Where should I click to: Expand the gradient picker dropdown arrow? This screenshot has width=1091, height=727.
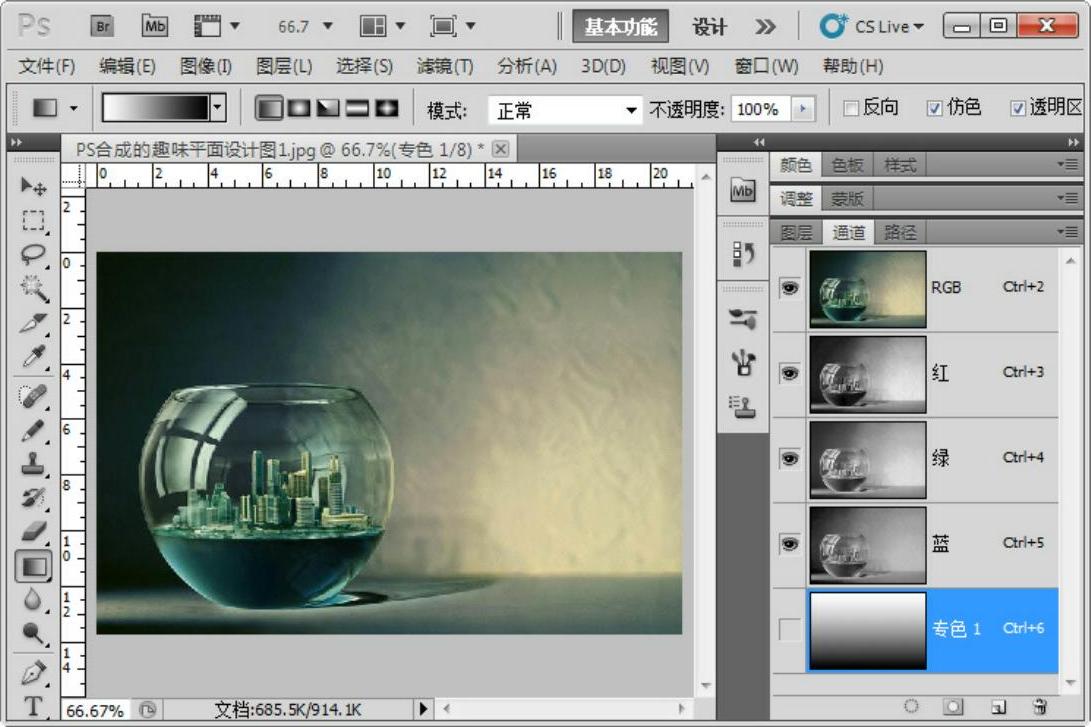click(x=219, y=108)
